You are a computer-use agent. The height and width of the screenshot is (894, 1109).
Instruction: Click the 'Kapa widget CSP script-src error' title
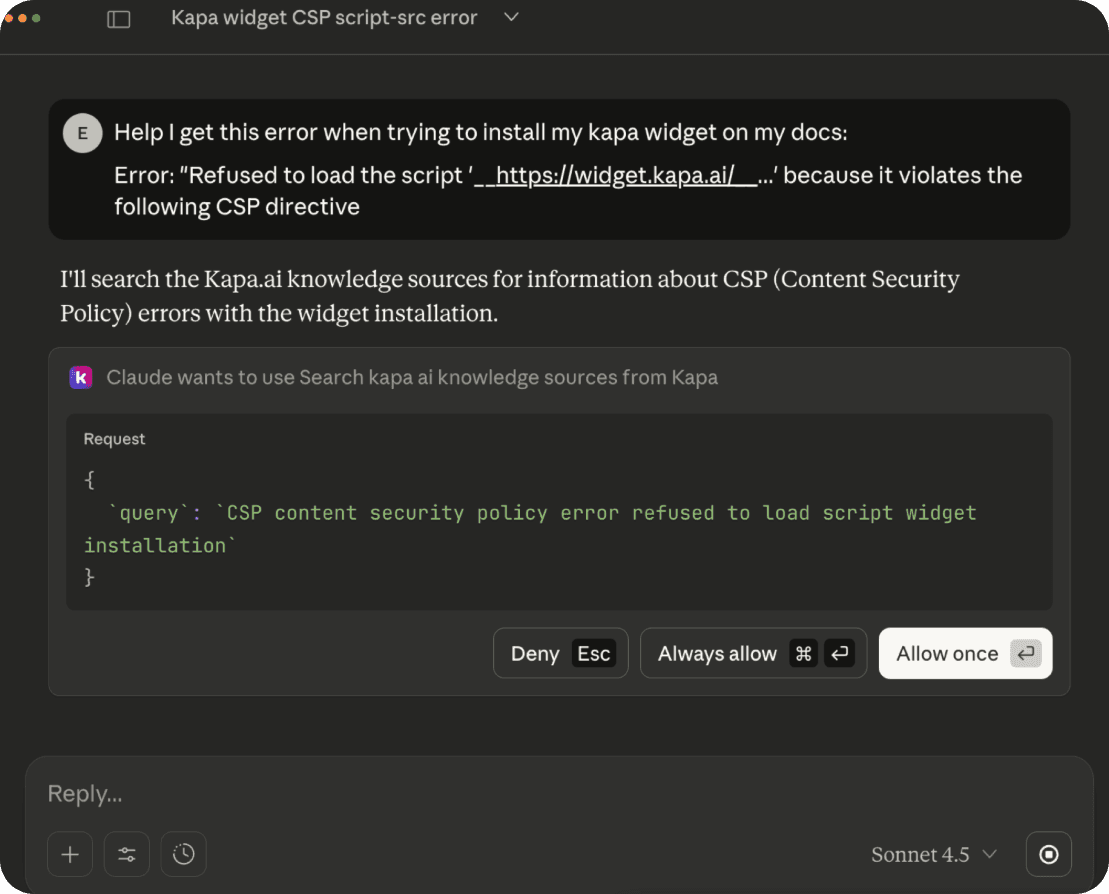(x=324, y=18)
